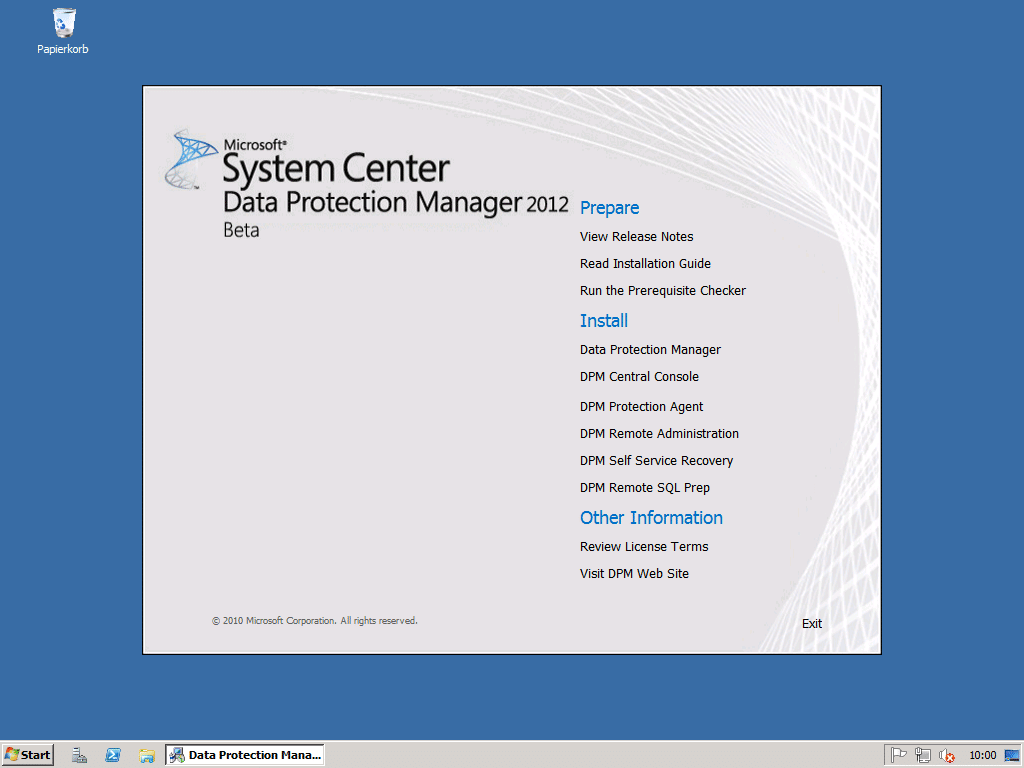The height and width of the screenshot is (768, 1024).
Task: Click the Action Center flag tray icon
Action: click(899, 755)
